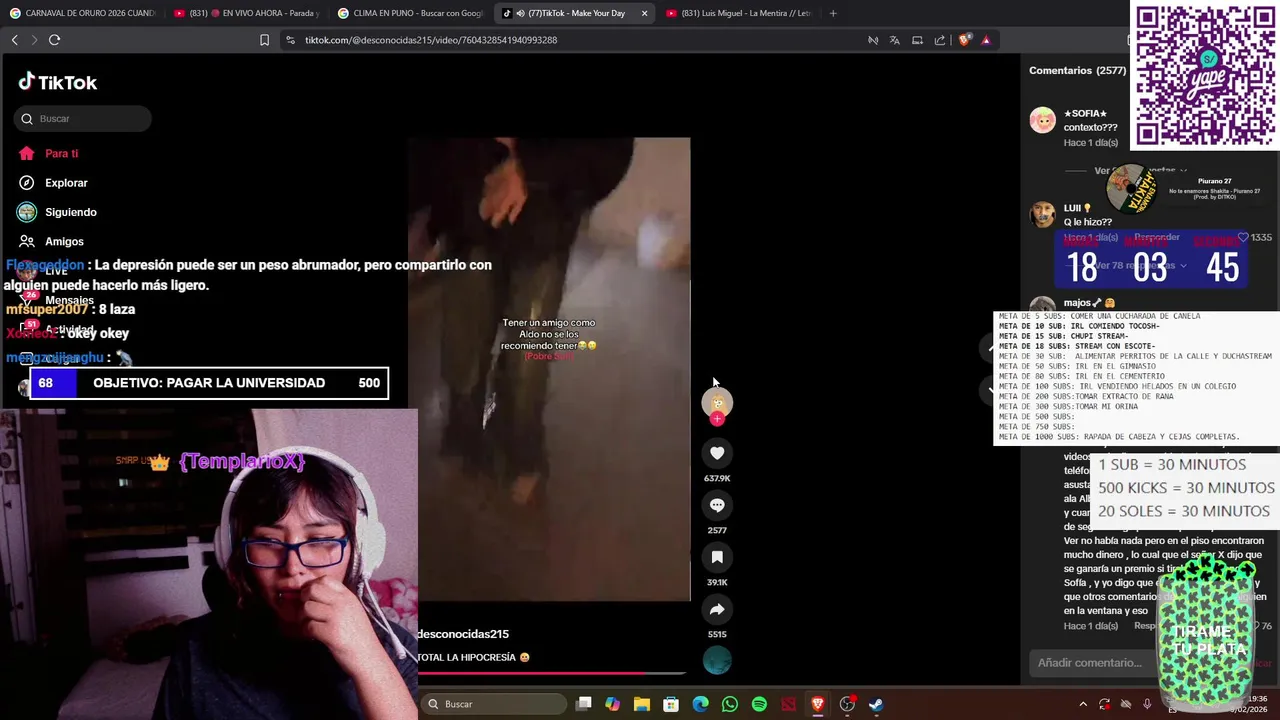The height and width of the screenshot is (720, 1280).
Task: Close the TikTok tab
Action: (x=644, y=13)
